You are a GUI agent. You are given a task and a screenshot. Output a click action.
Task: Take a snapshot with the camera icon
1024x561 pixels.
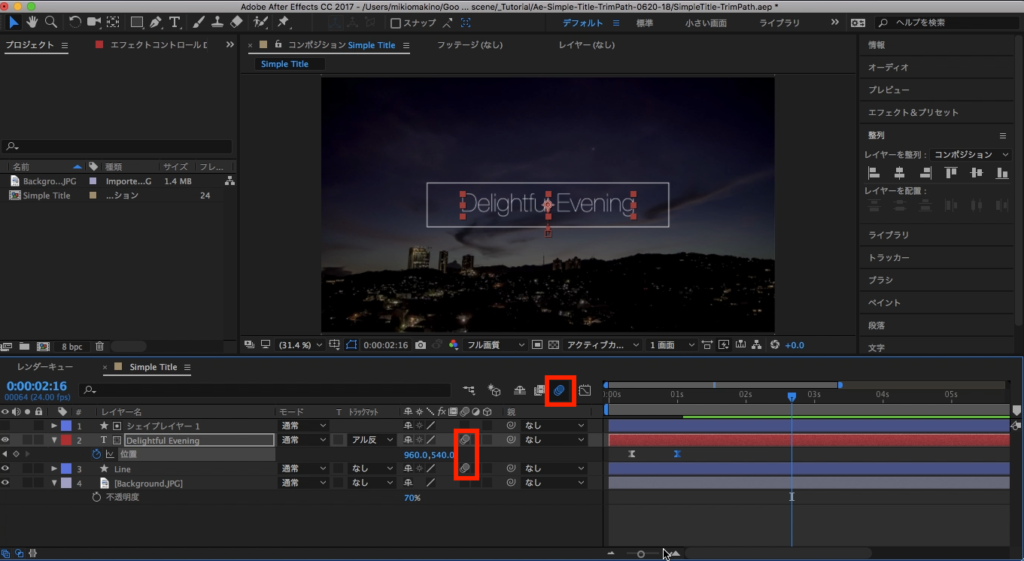point(421,345)
